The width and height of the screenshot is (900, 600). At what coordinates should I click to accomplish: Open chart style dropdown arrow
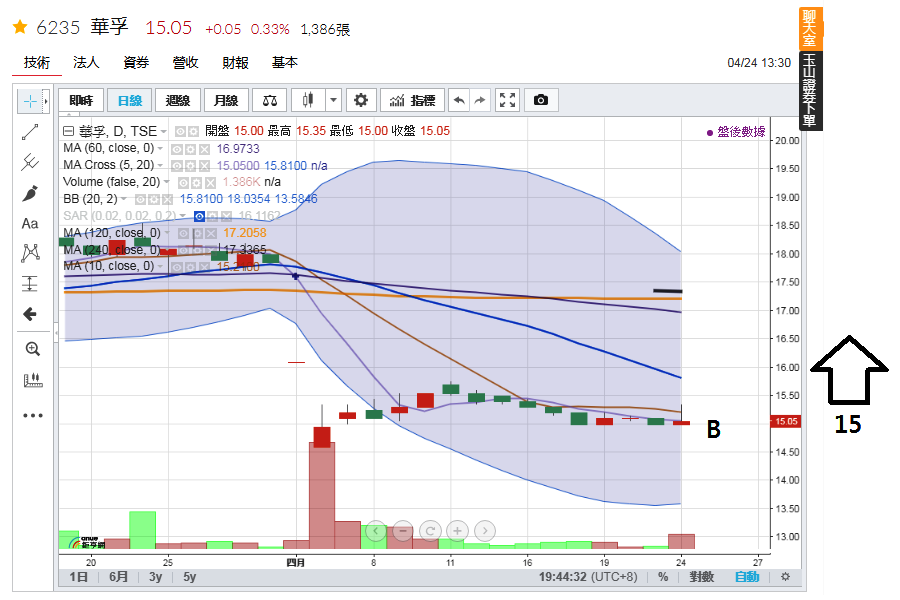coord(333,100)
